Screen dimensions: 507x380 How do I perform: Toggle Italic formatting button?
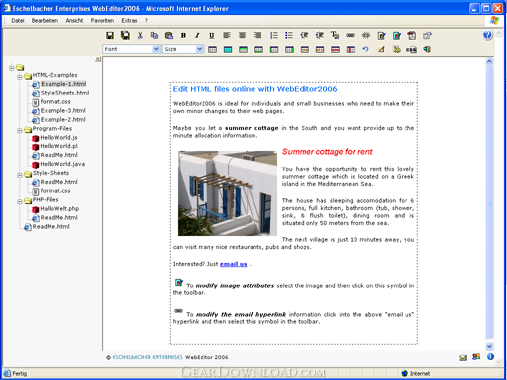click(197, 35)
